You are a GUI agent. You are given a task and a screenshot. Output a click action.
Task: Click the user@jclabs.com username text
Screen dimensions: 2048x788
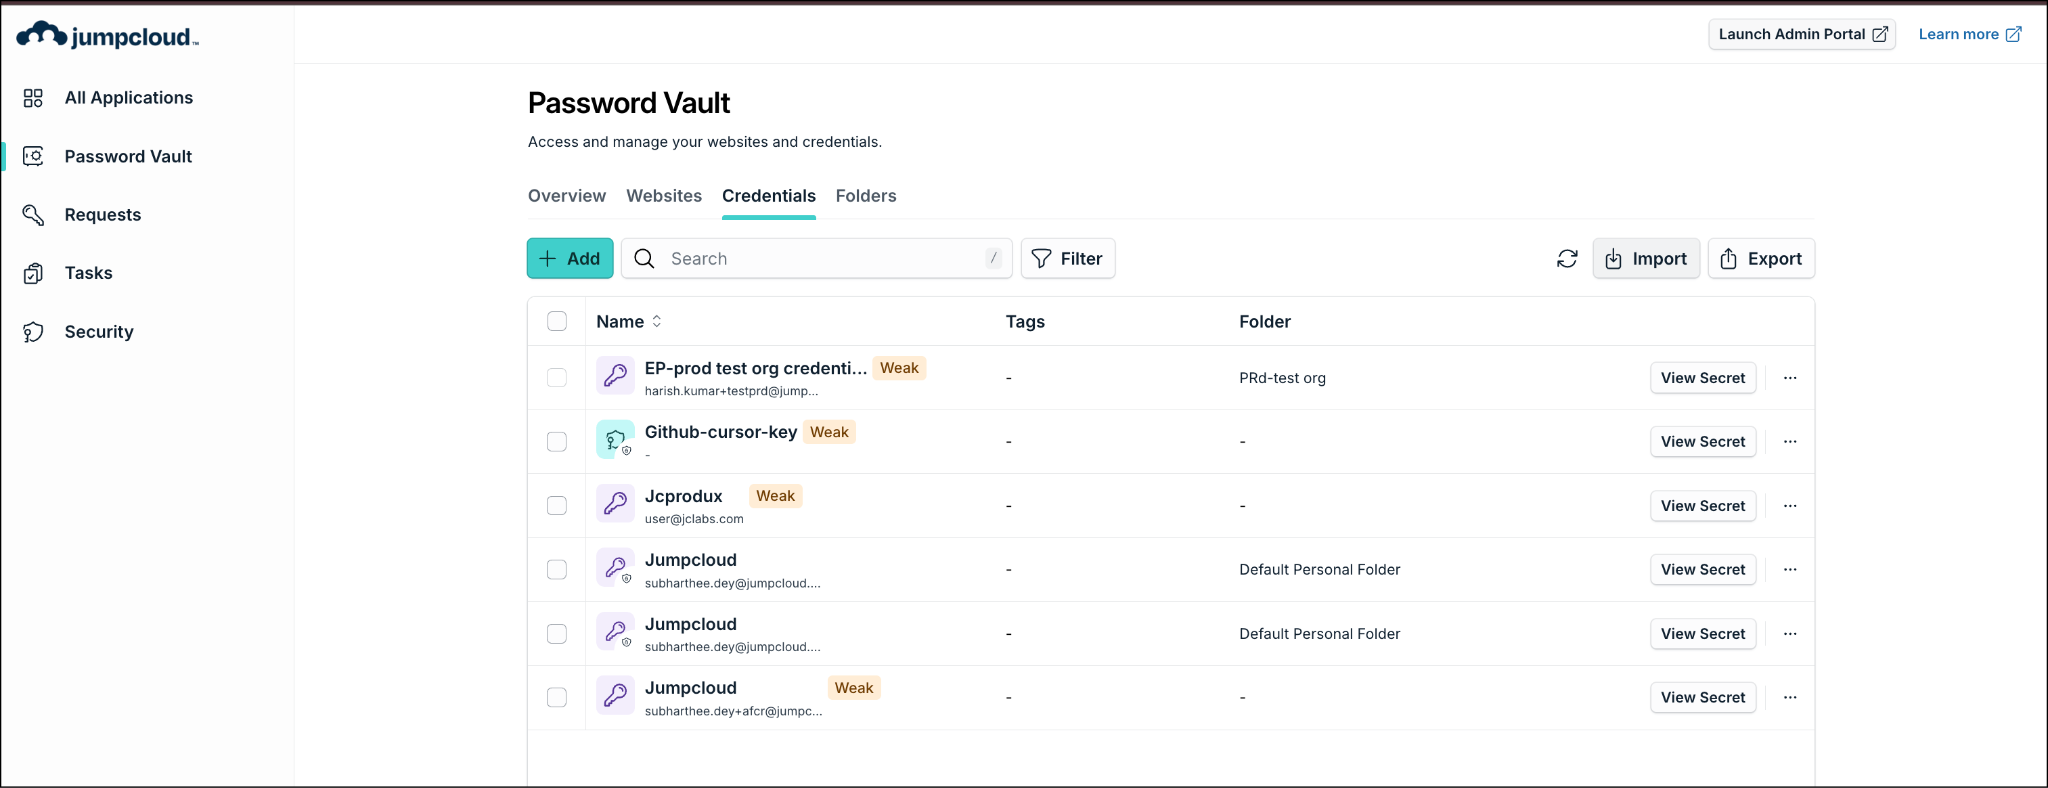pos(694,519)
